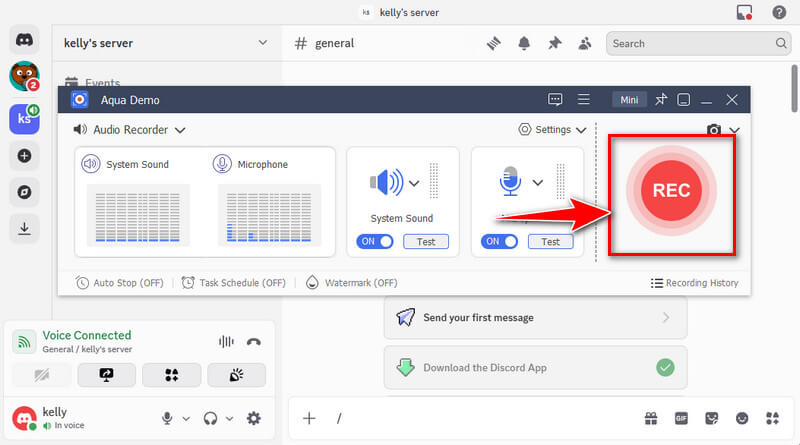This screenshot has width=800, height=445.
Task: Open headphone output options chevron in user panel
Action: coord(230,419)
